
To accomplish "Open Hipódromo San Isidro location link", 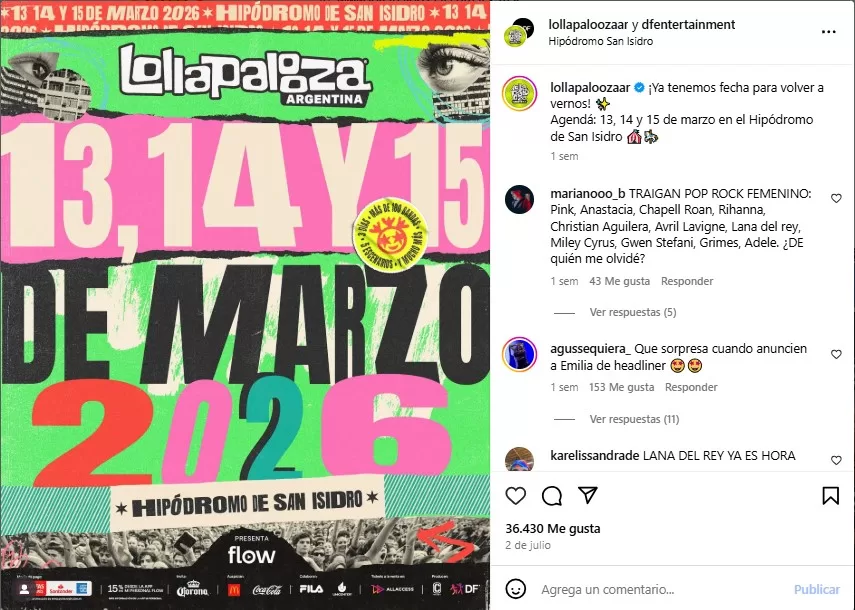I will 600,41.
